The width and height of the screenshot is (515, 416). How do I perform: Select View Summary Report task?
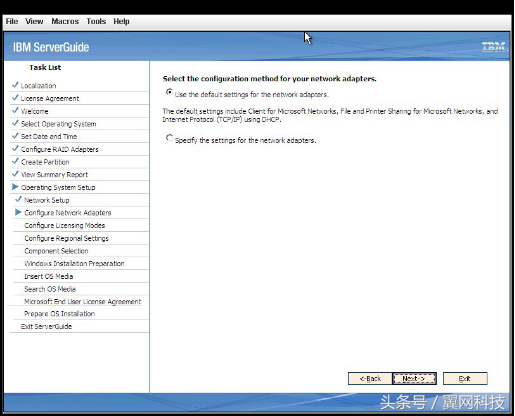(54, 175)
